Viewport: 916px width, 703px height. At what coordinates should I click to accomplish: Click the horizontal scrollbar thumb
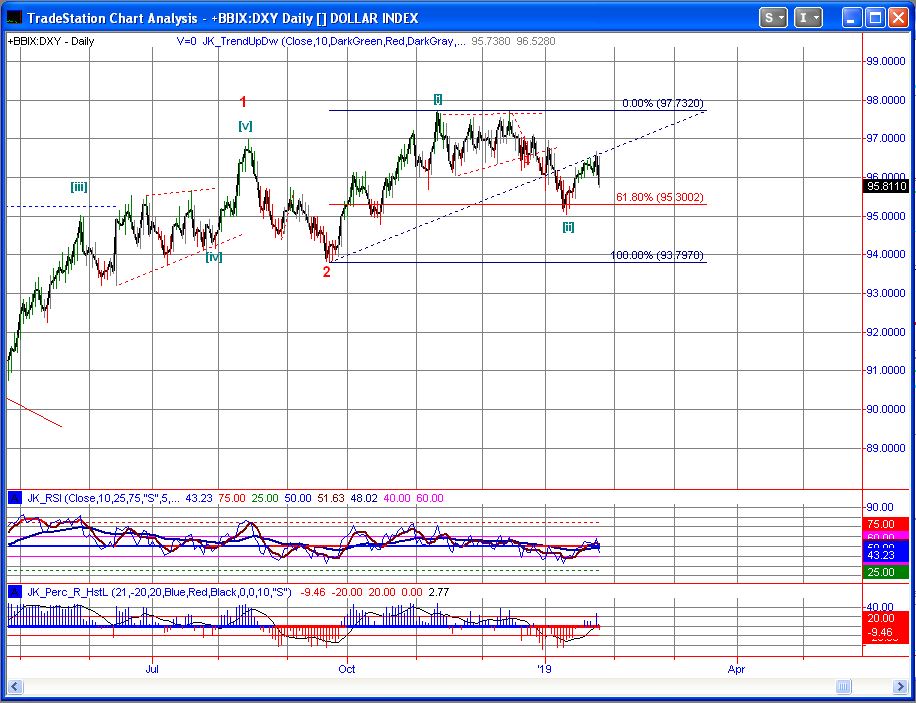[843, 685]
